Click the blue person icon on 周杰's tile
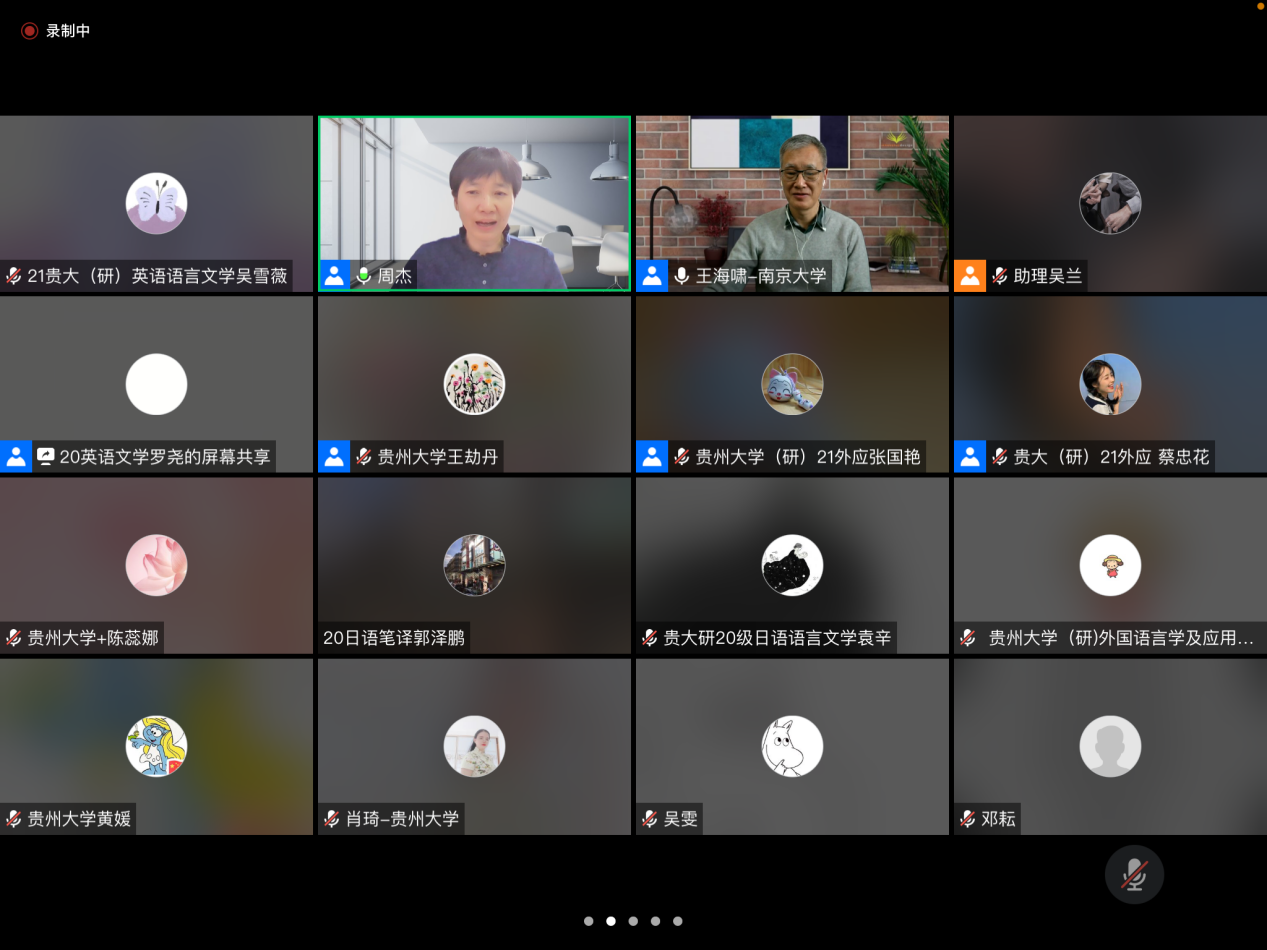The height and width of the screenshot is (950, 1267). [335, 276]
